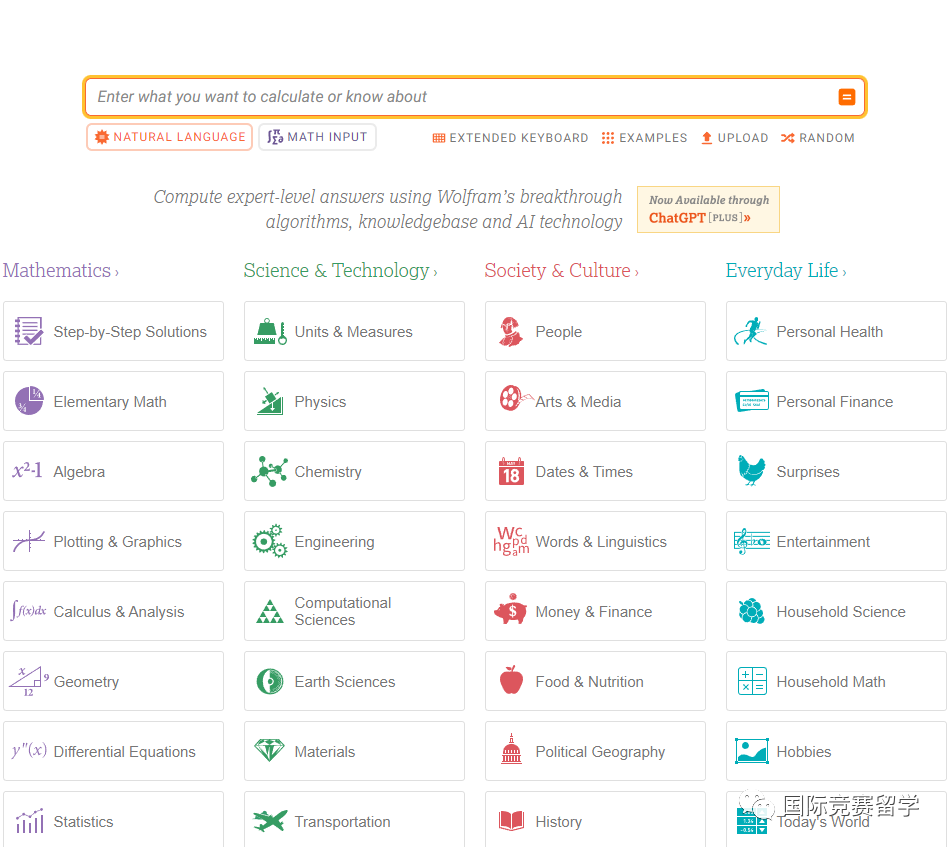Click the Chemistry molecule icon
Image resolution: width=950 pixels, height=847 pixels.
click(270, 471)
